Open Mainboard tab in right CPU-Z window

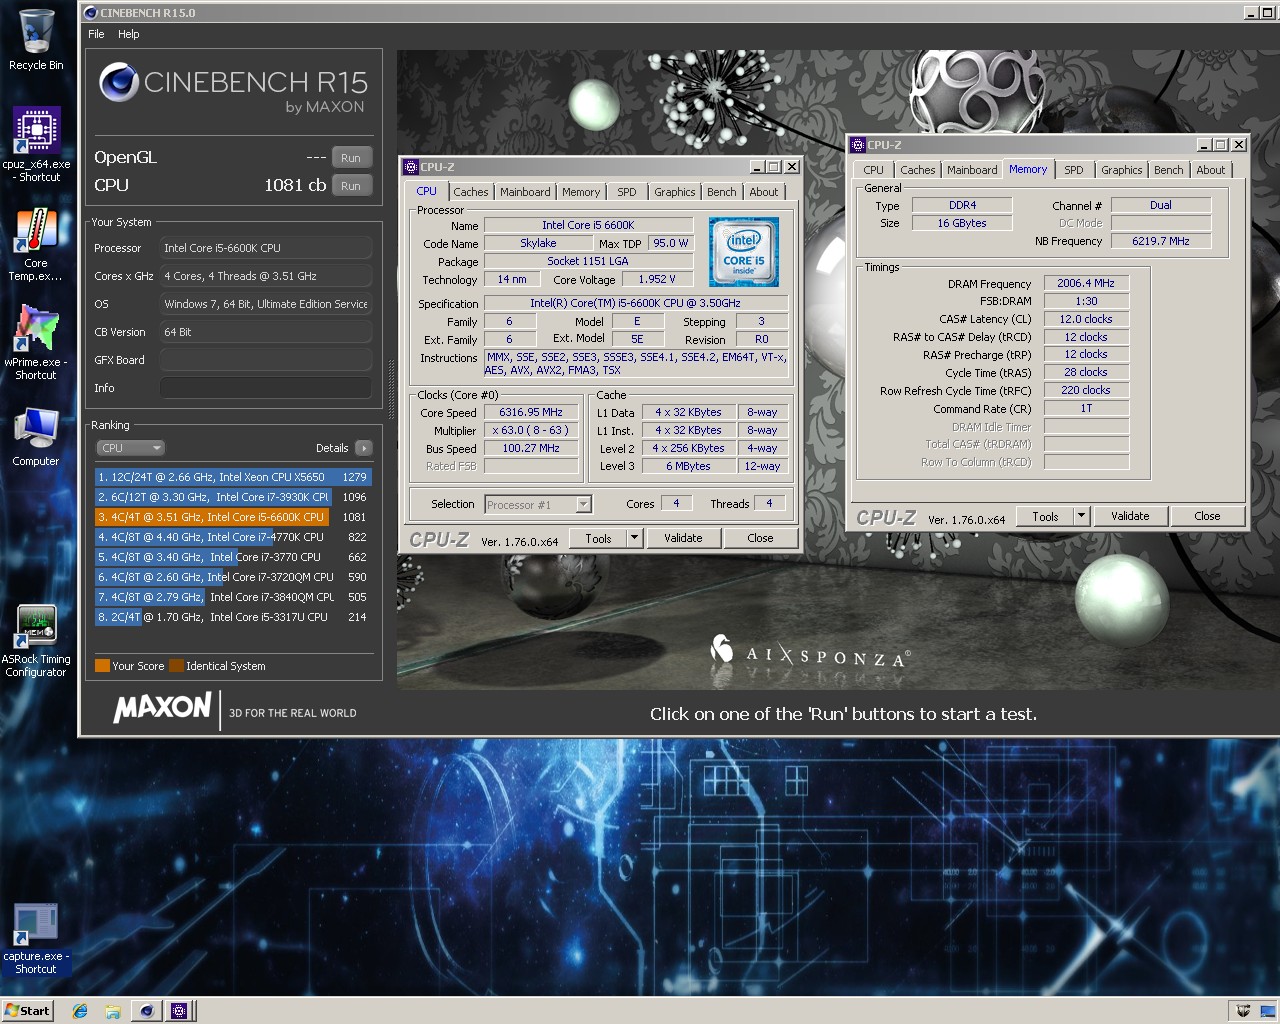[972, 170]
